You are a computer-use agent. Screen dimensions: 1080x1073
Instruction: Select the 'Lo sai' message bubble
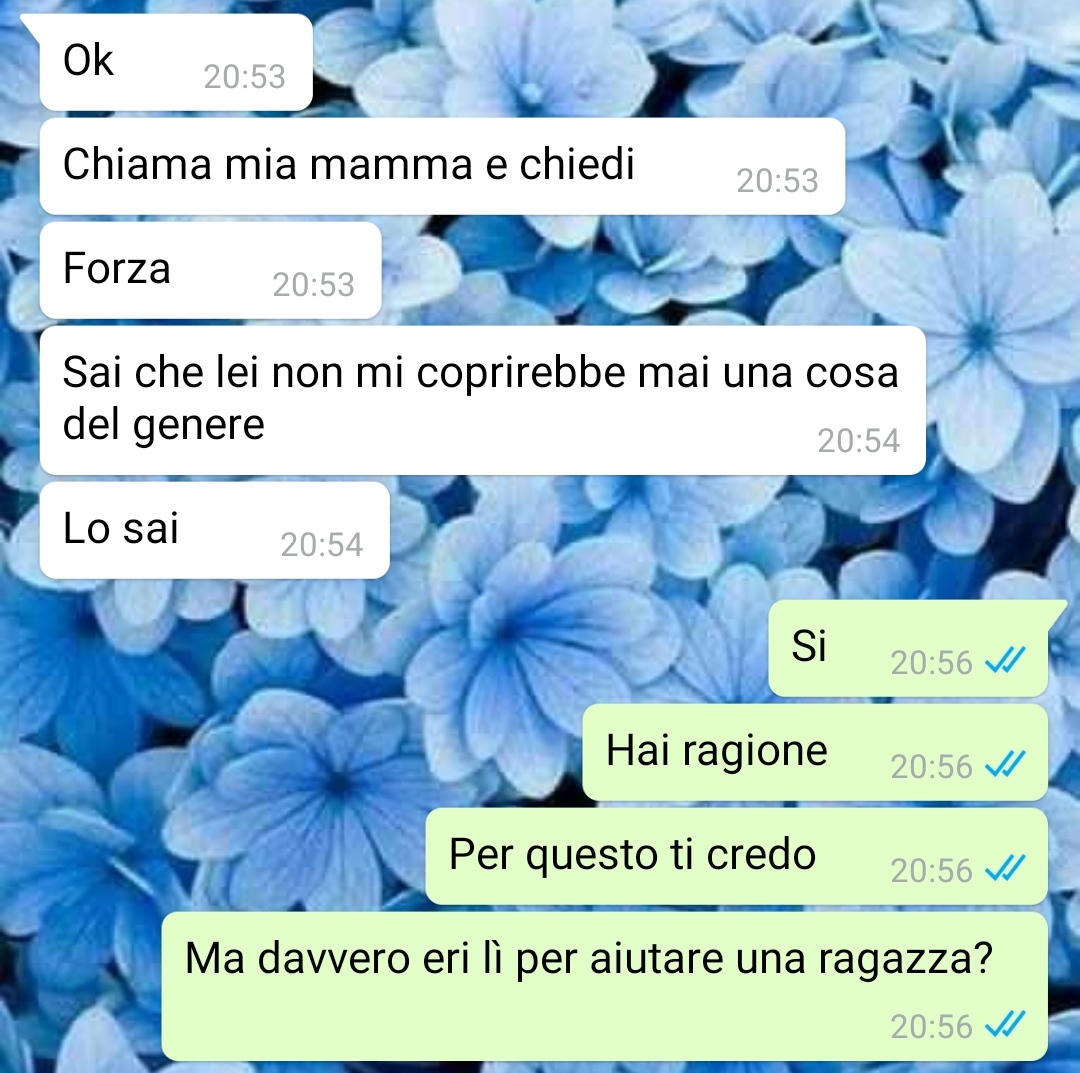point(215,530)
